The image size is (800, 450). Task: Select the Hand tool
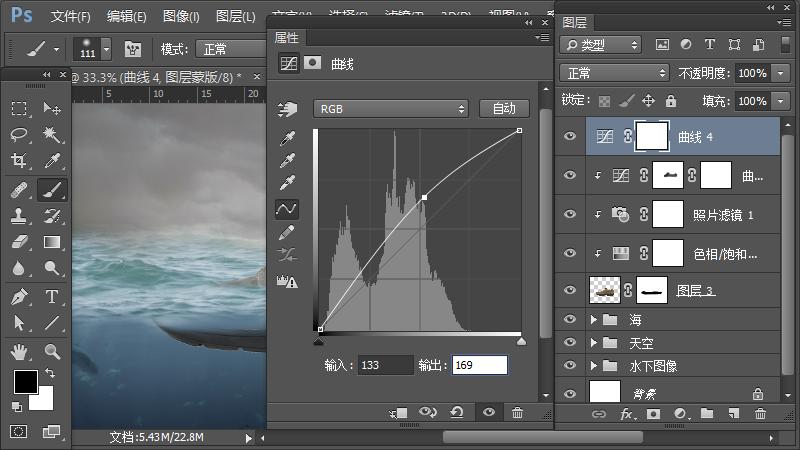[x=19, y=352]
